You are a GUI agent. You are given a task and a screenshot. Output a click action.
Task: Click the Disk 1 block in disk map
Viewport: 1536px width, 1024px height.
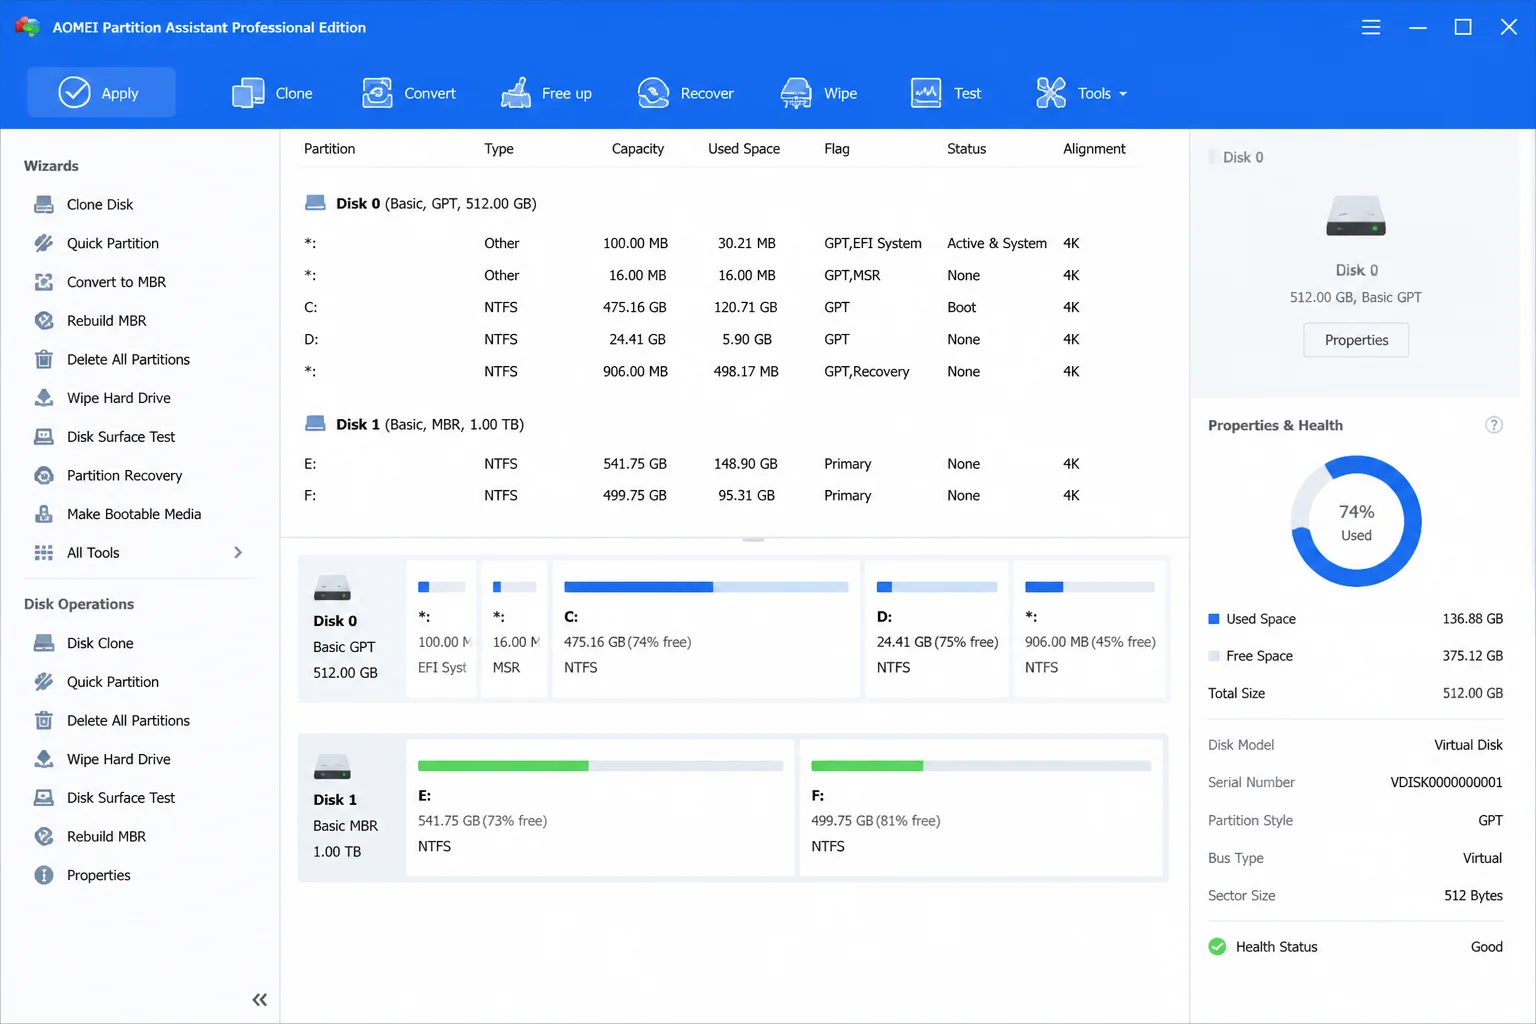click(x=349, y=809)
